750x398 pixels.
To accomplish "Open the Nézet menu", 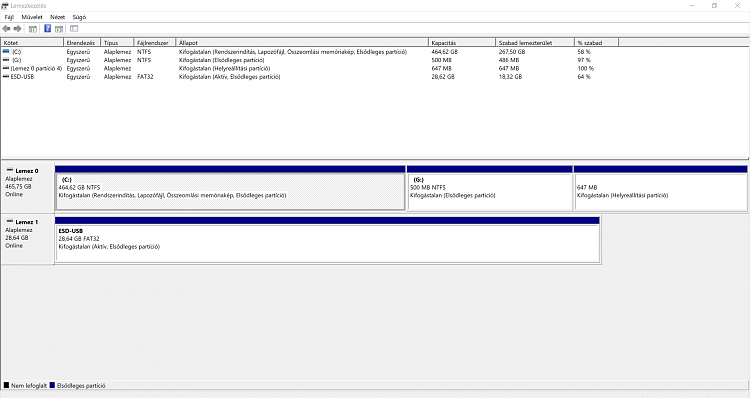I will (57, 17).
